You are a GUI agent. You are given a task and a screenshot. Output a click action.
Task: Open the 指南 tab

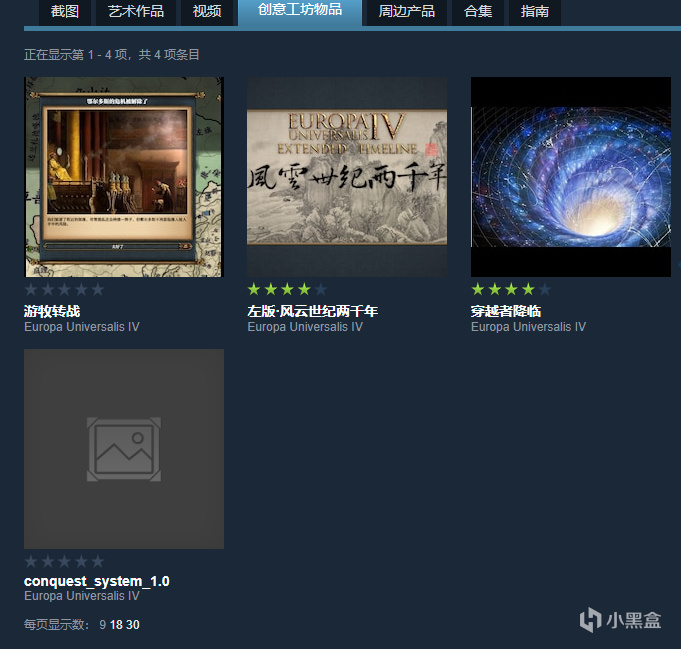[x=535, y=12]
